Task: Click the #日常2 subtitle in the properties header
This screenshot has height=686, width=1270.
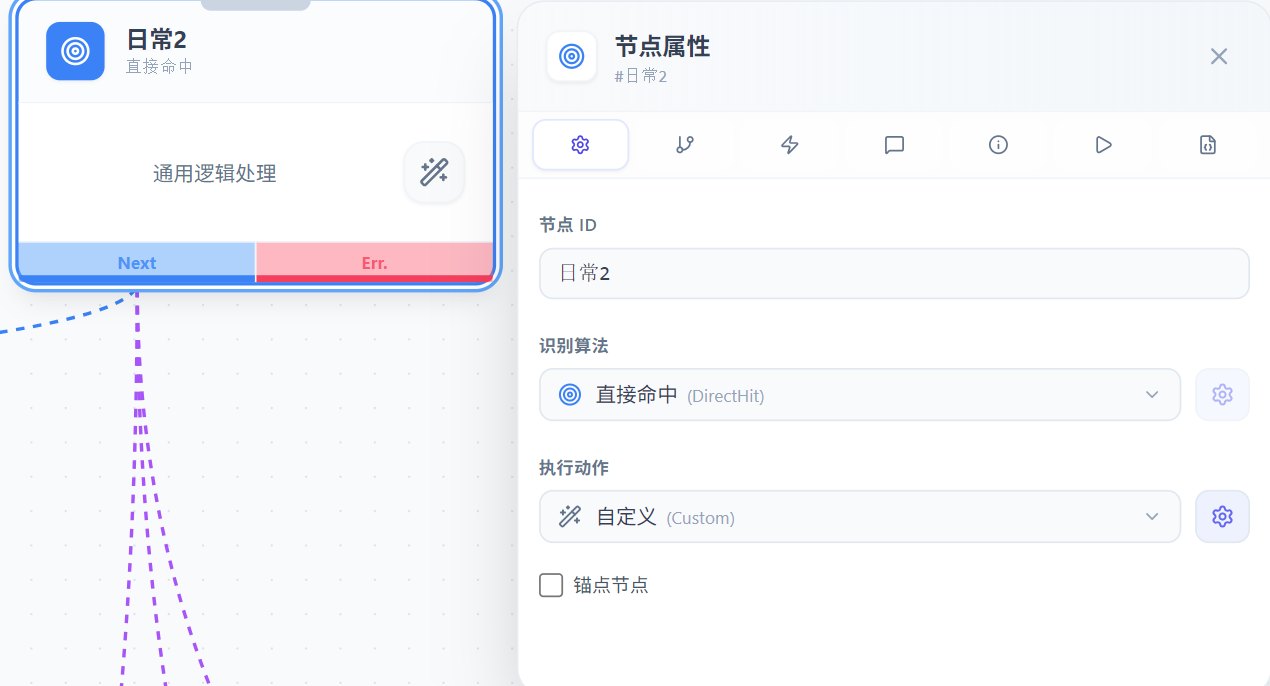Action: [x=640, y=76]
